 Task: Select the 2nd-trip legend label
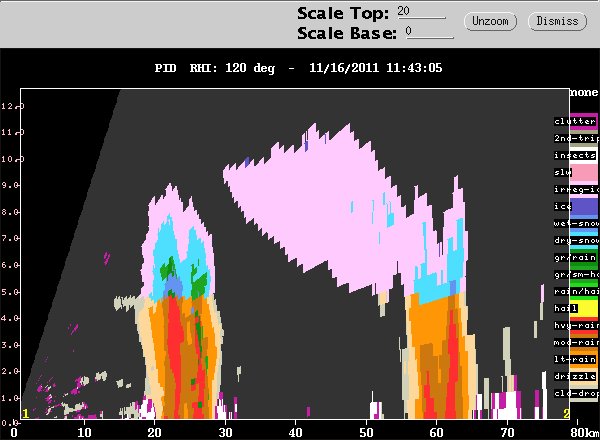(x=576, y=138)
